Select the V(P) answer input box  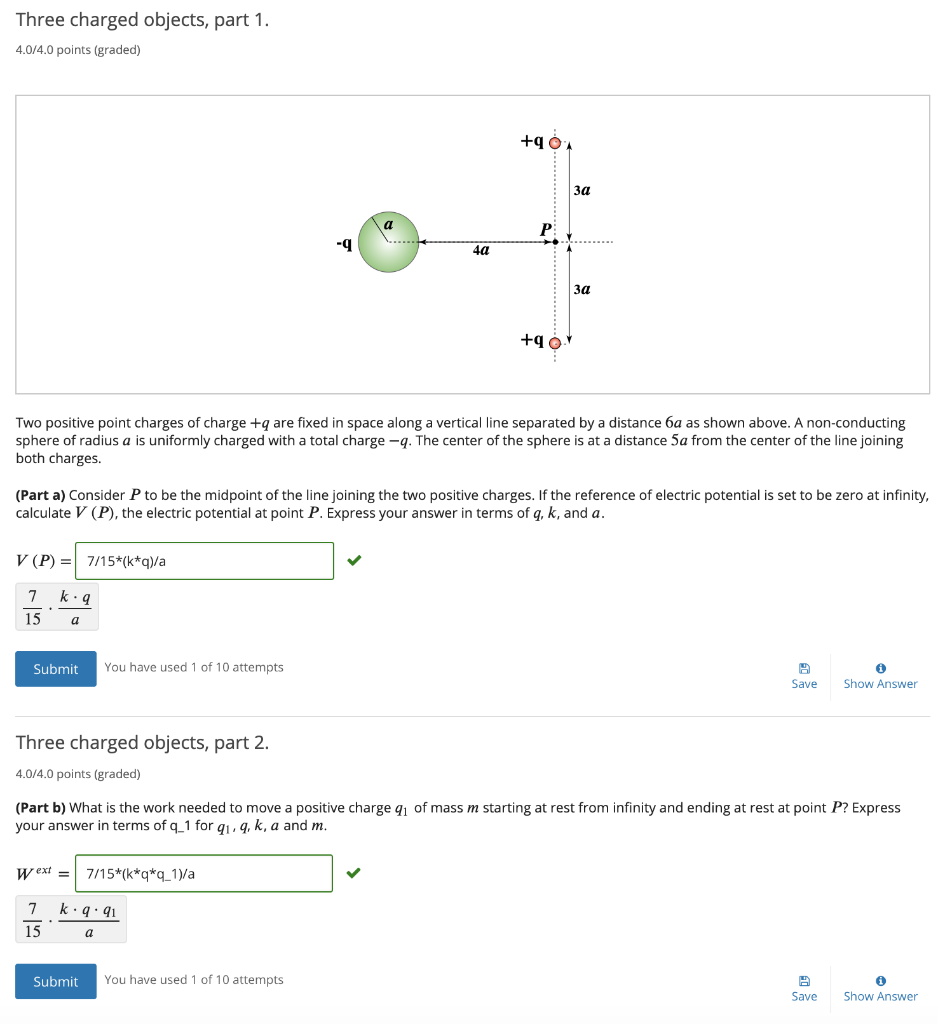[204, 560]
